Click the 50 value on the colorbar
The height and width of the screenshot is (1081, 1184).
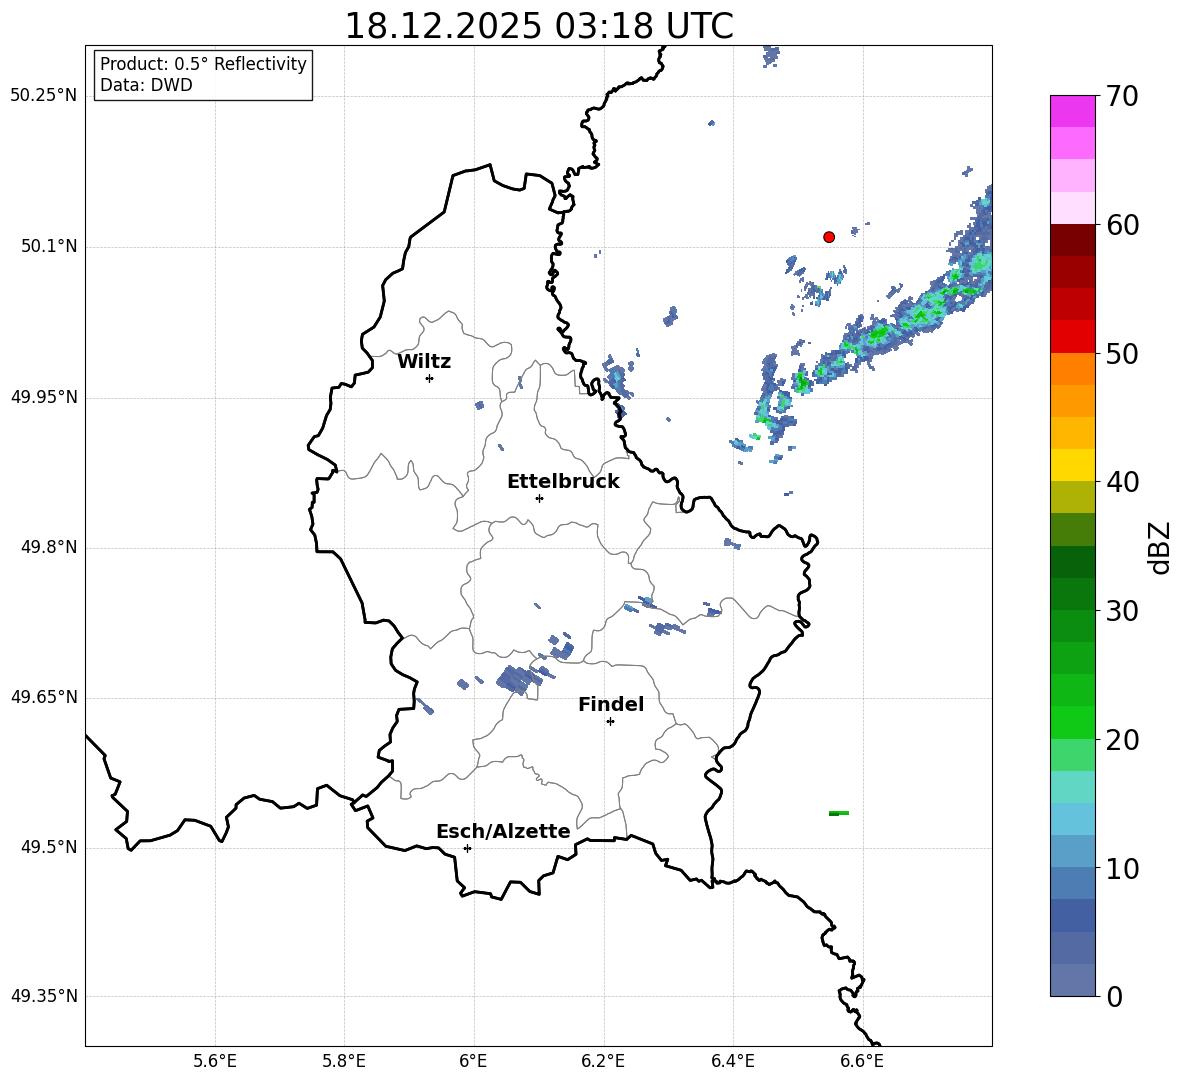coord(1122,353)
